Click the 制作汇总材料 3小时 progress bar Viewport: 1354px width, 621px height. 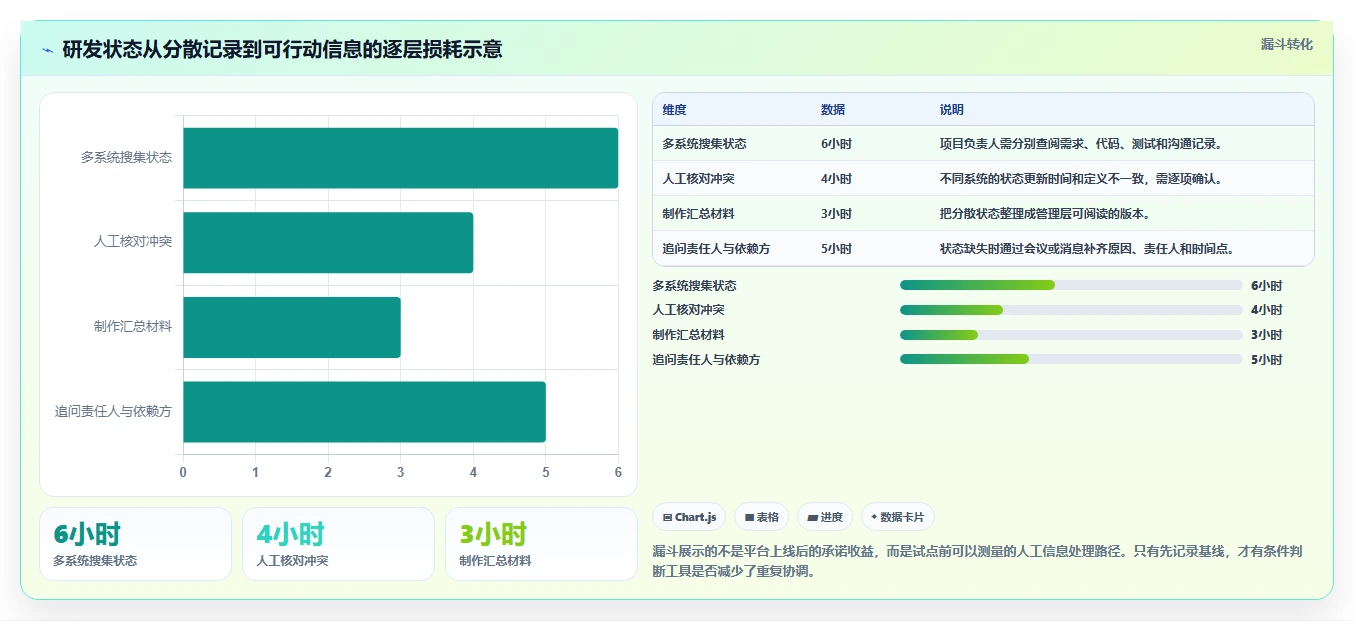tap(1071, 334)
